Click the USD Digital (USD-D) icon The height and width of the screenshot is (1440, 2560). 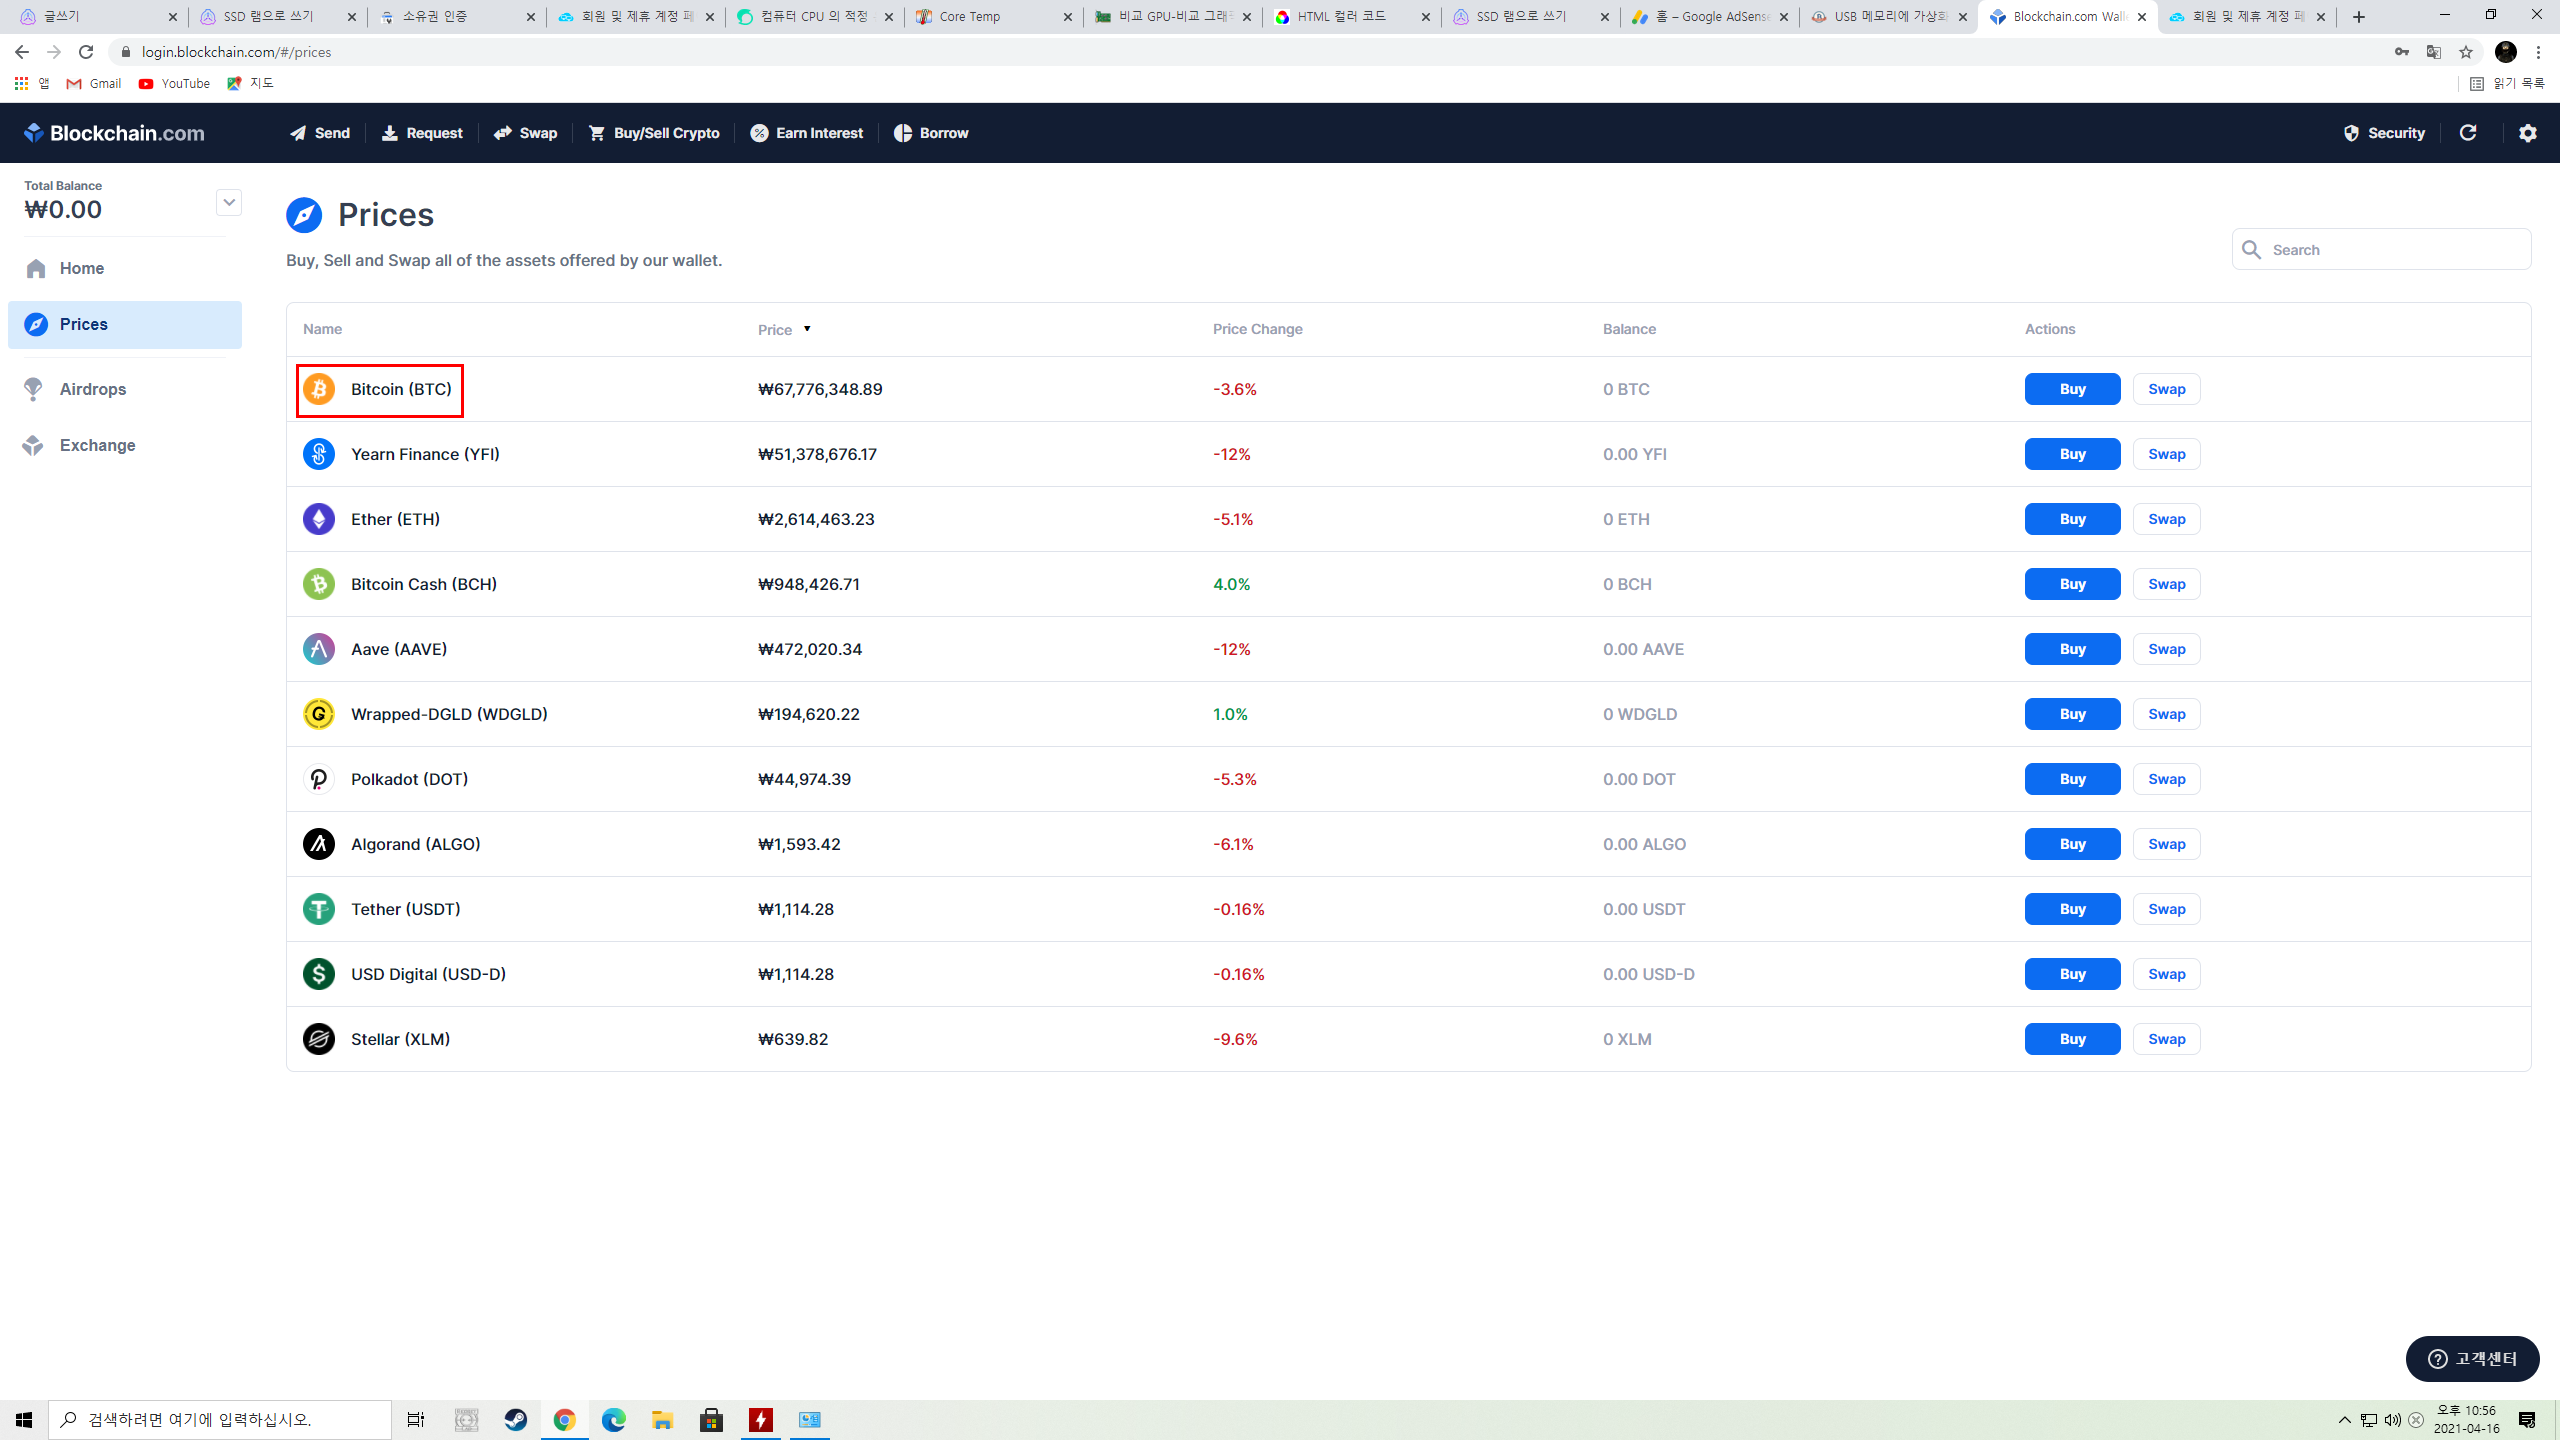click(319, 974)
